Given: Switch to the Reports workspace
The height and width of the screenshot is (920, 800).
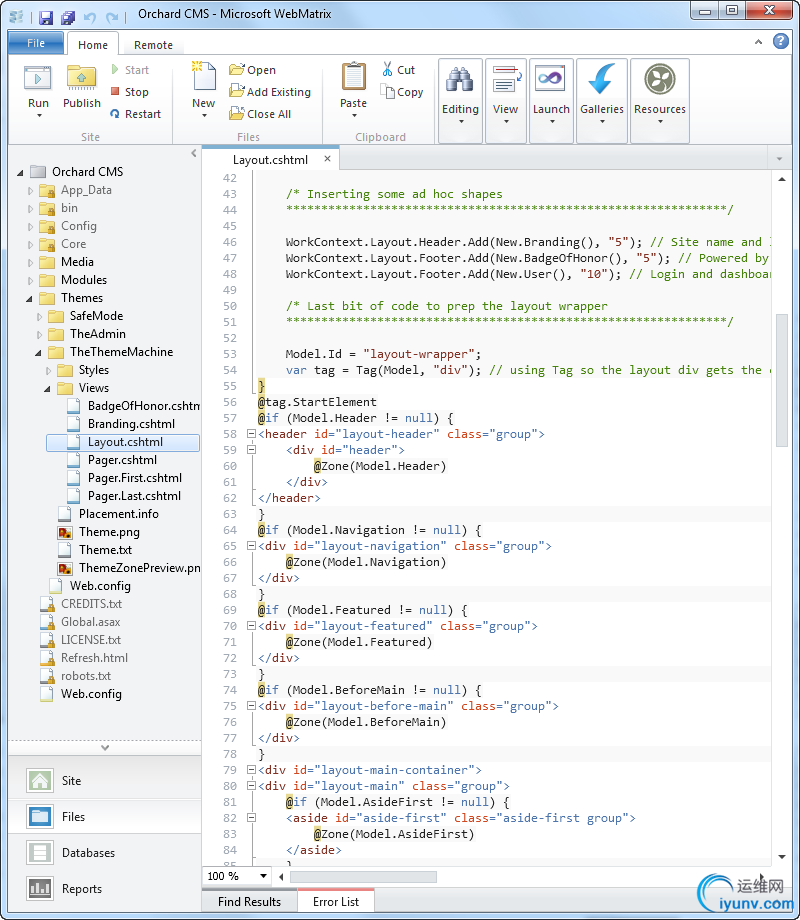Looking at the screenshot, I should click(x=104, y=888).
